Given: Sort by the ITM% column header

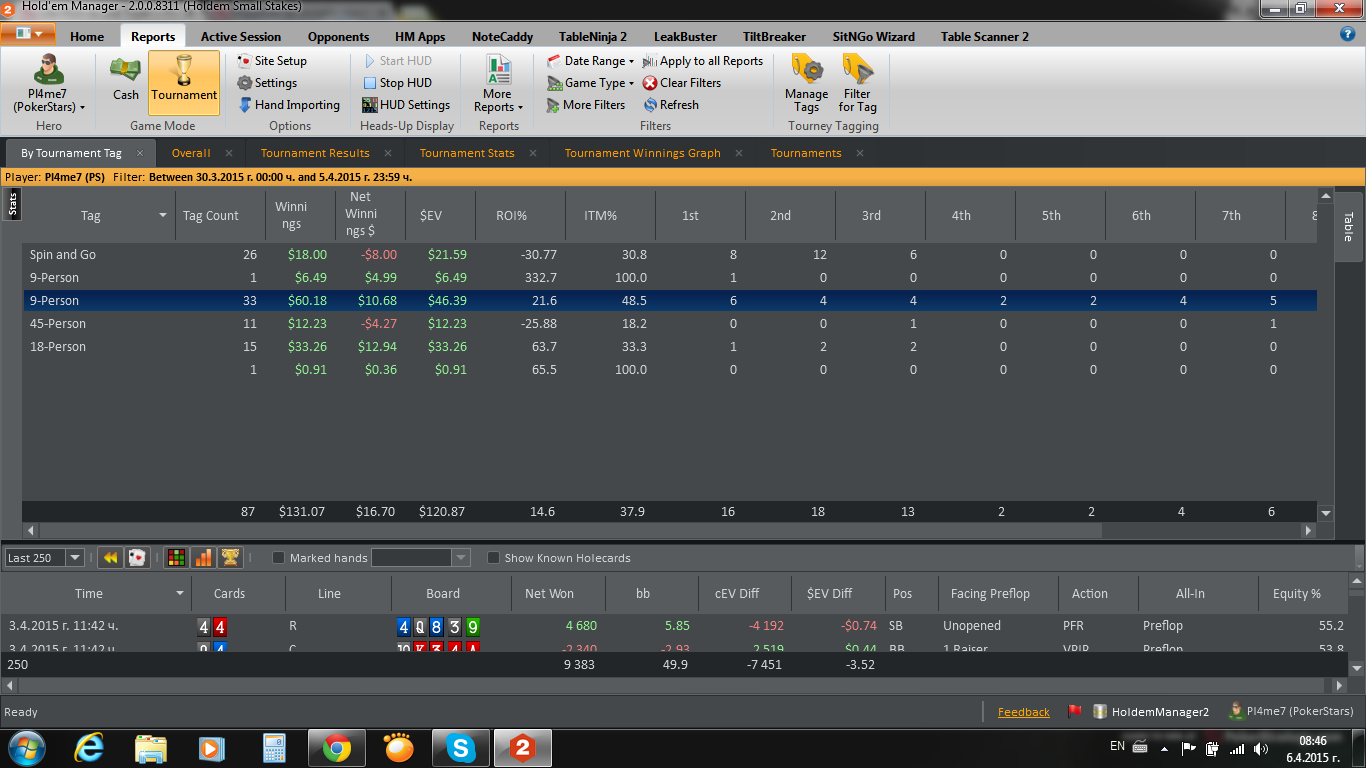Looking at the screenshot, I should click(x=600, y=215).
